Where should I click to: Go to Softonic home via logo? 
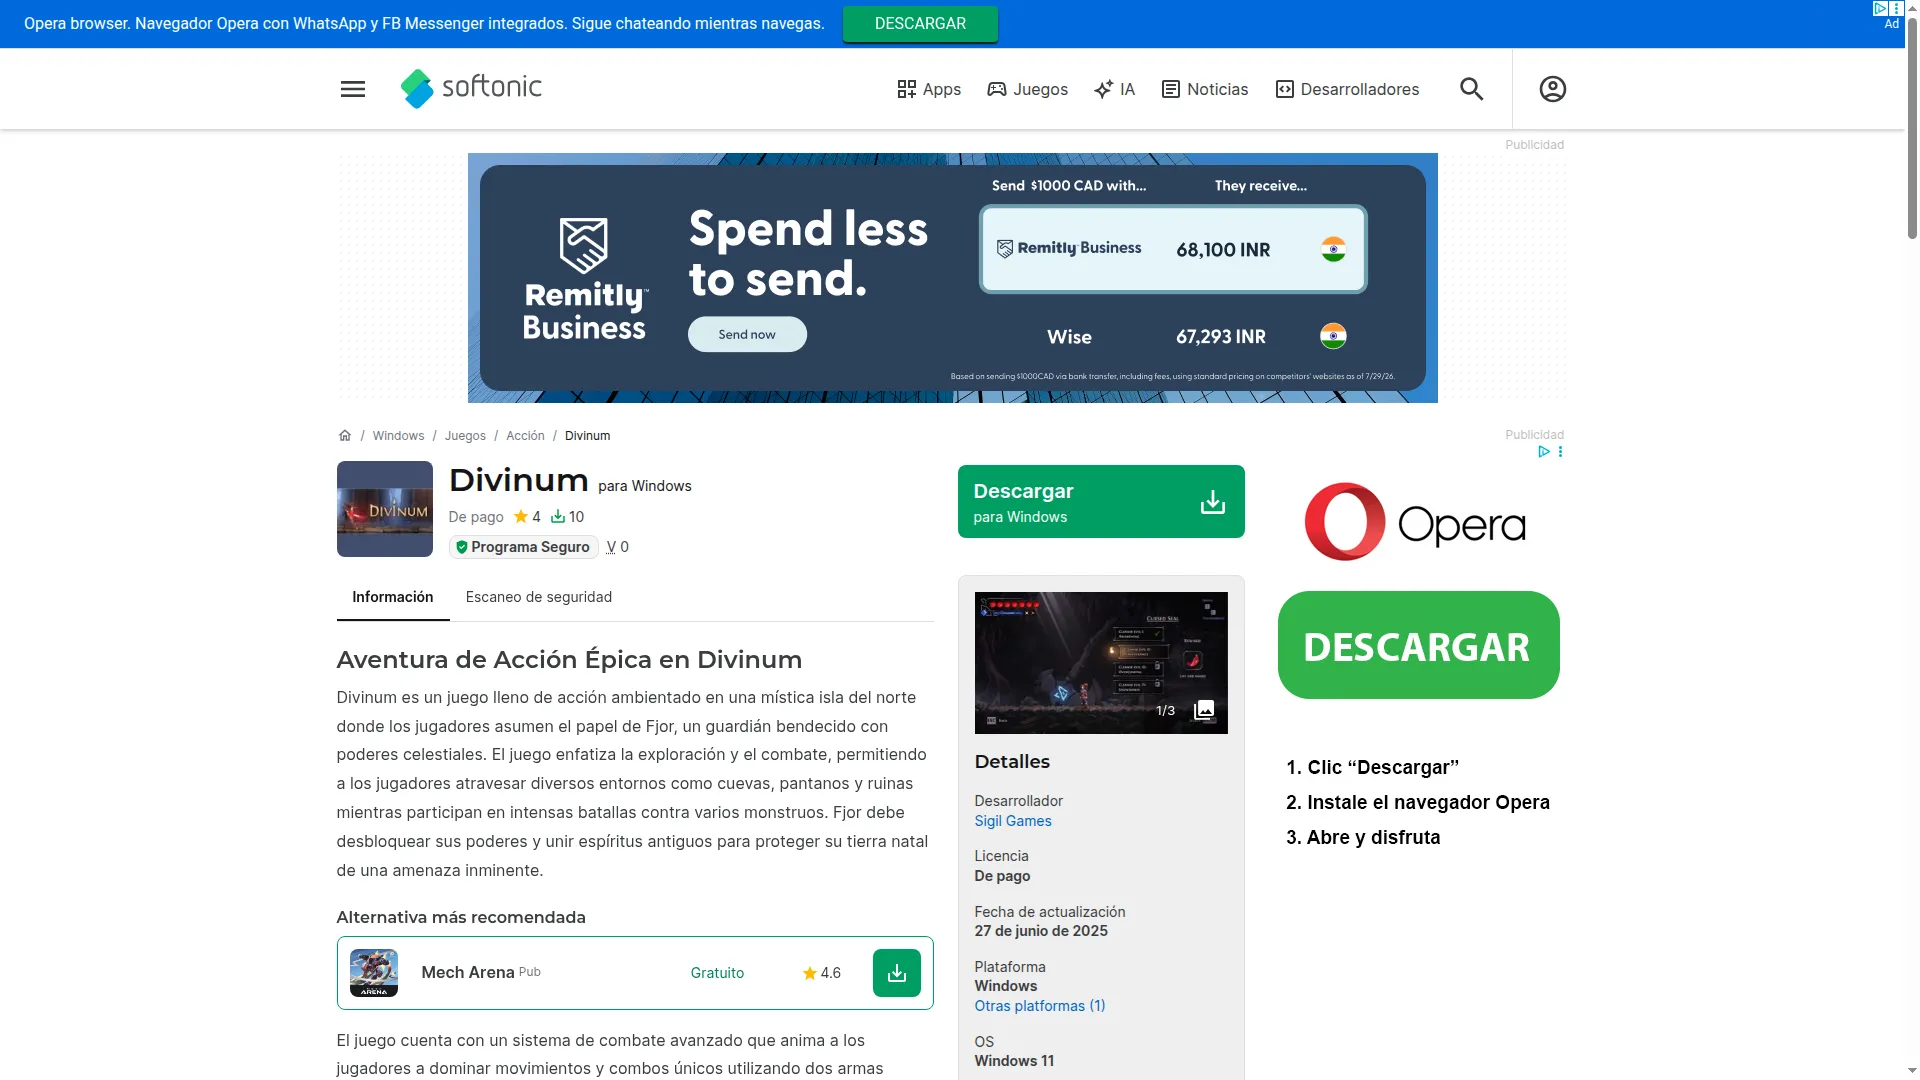tap(471, 88)
